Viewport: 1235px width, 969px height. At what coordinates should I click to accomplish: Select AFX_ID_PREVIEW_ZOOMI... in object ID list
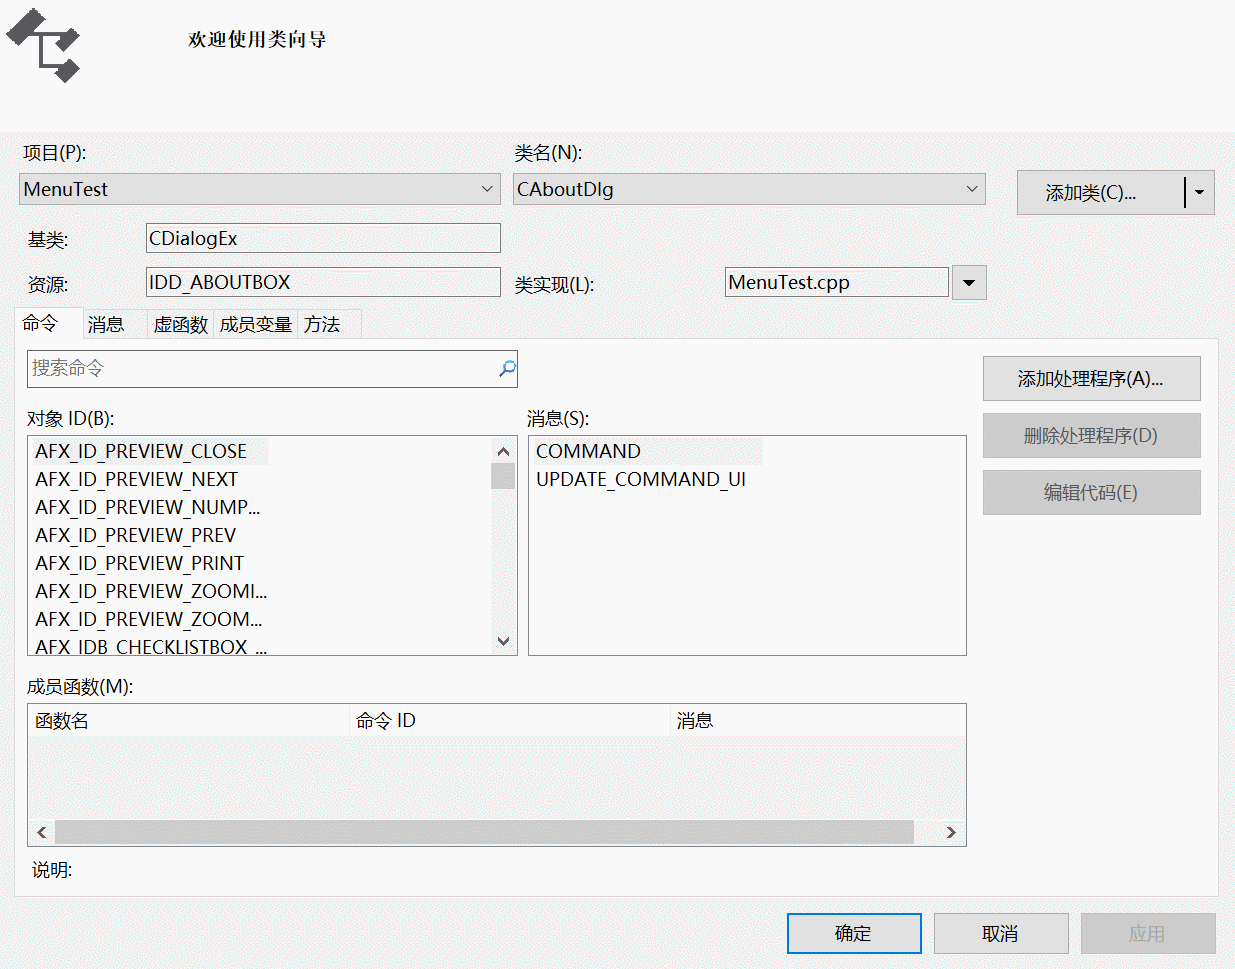tap(151, 591)
